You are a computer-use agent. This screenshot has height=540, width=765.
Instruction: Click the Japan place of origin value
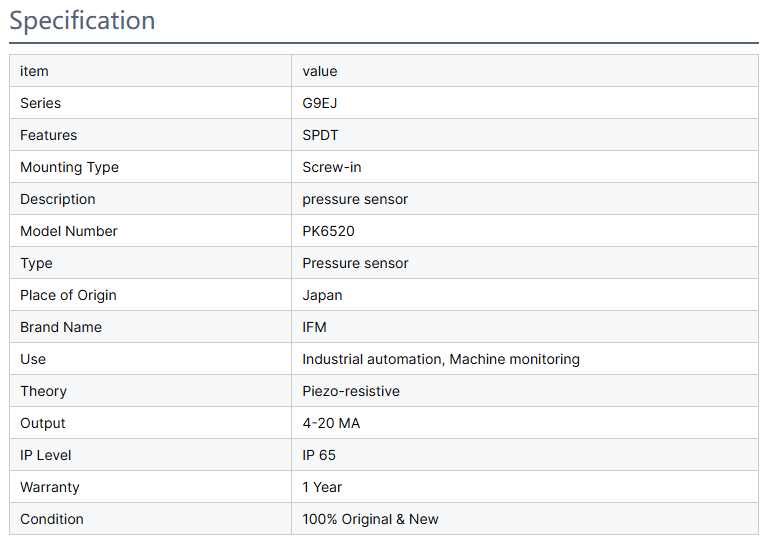pos(322,295)
